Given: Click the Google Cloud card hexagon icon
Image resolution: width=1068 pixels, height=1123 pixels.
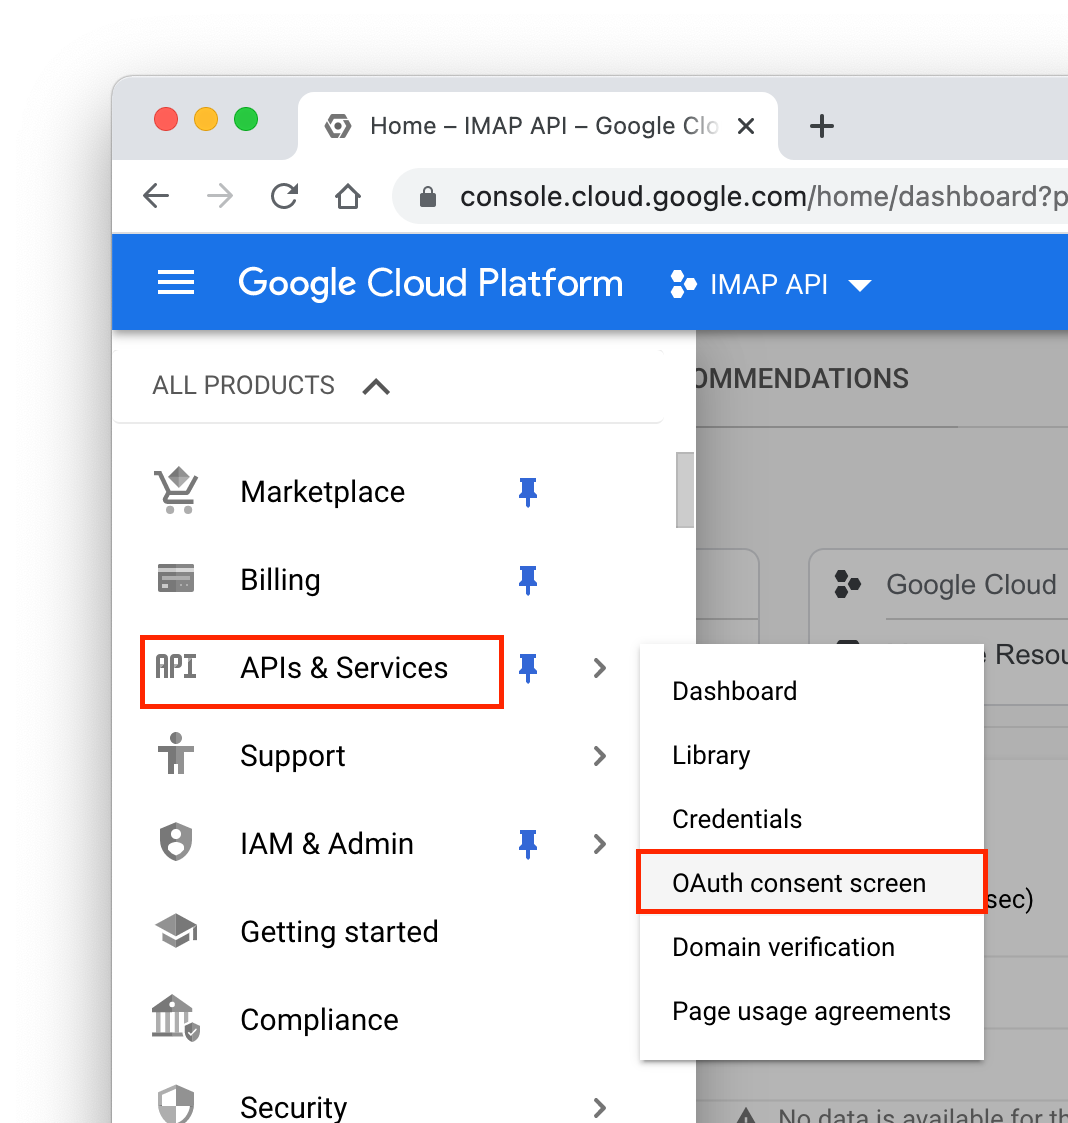Looking at the screenshot, I should (847, 584).
